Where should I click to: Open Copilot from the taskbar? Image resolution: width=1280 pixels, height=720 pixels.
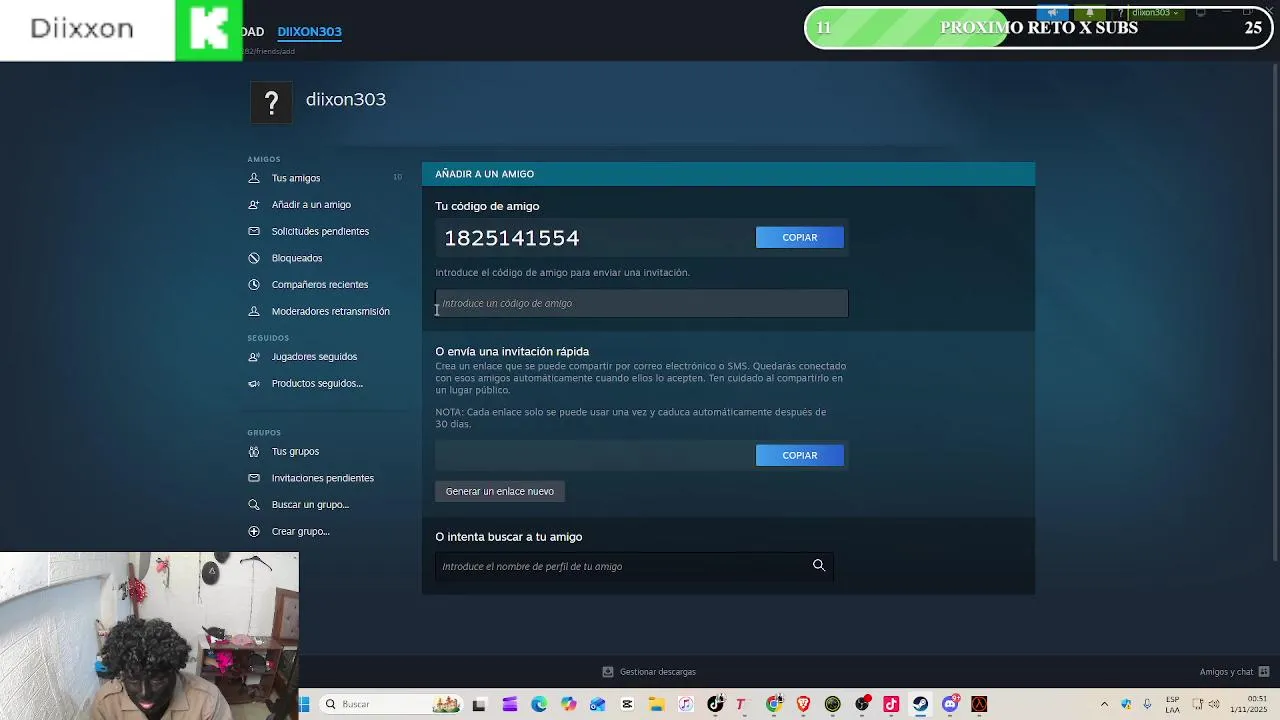click(568, 704)
